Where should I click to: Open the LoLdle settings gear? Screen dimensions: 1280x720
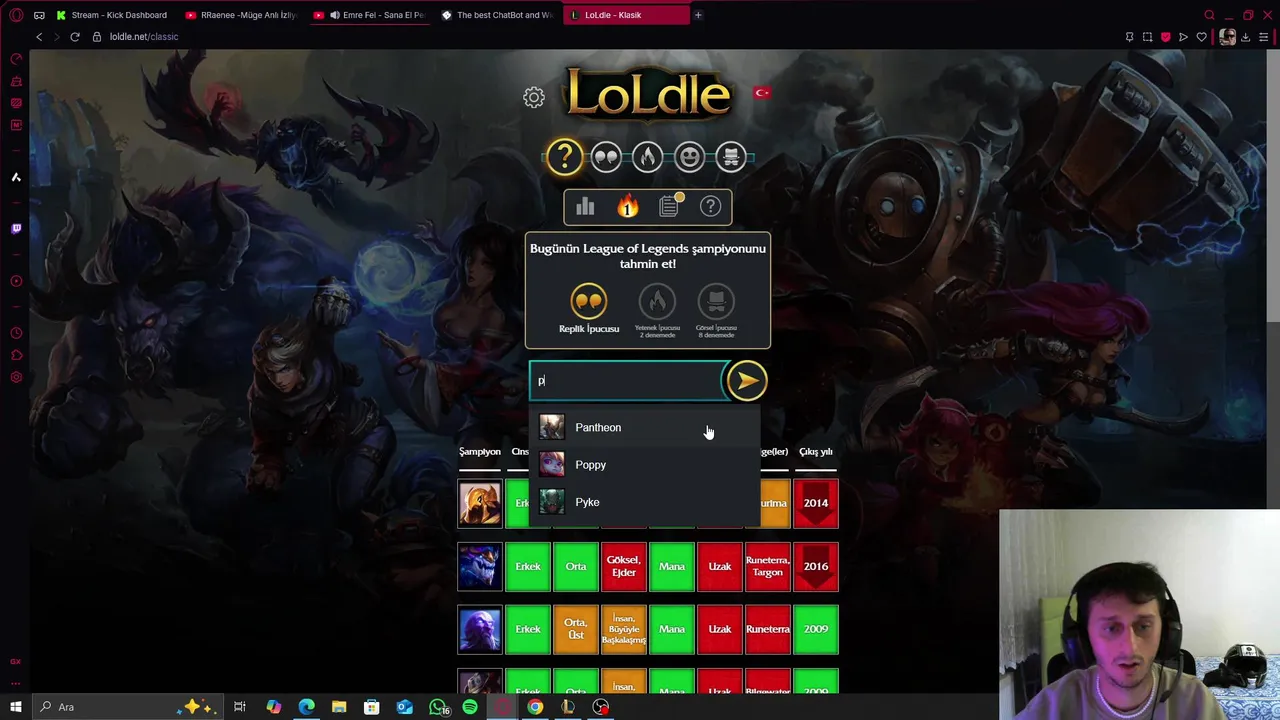click(x=534, y=97)
